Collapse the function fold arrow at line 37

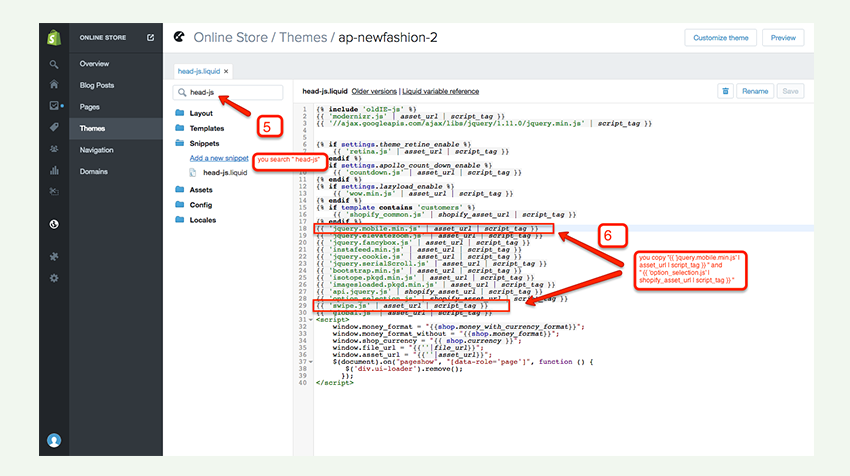pos(311,362)
